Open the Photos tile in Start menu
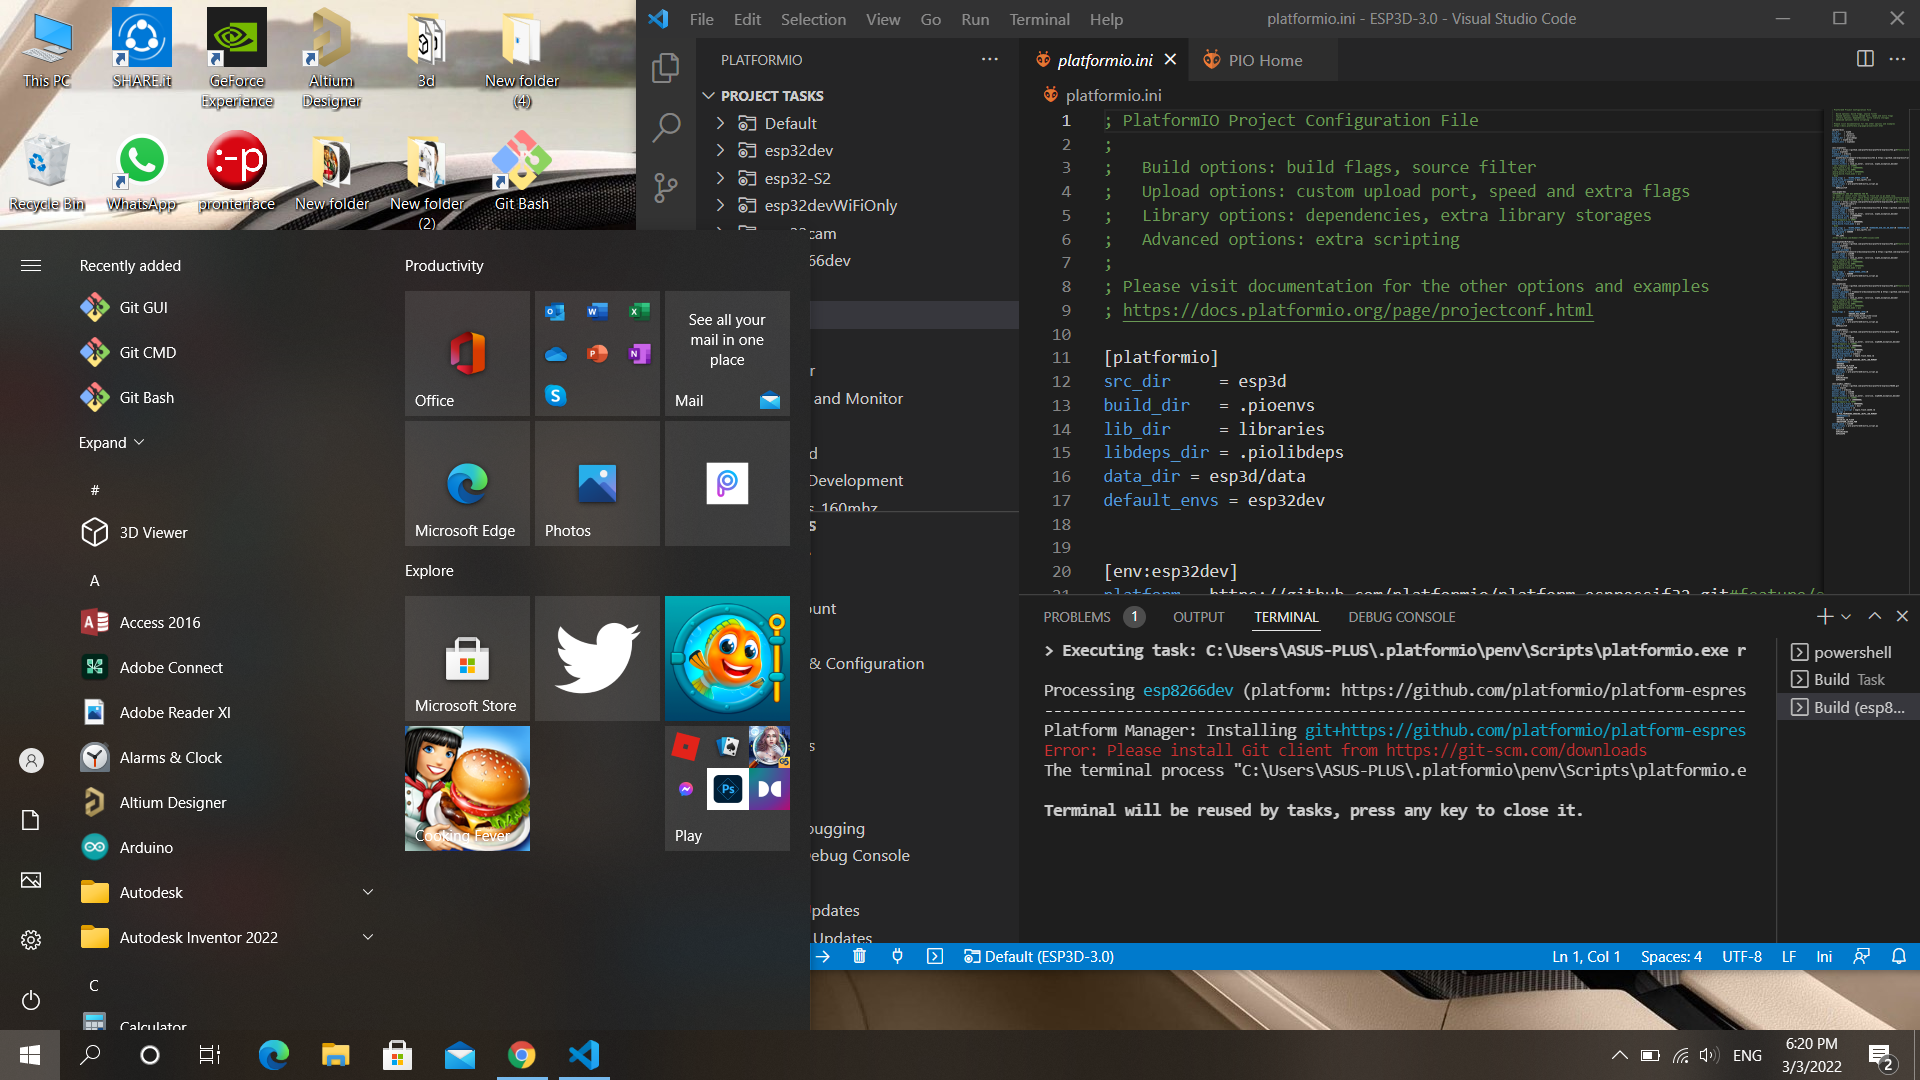The image size is (1920, 1080). coord(597,483)
